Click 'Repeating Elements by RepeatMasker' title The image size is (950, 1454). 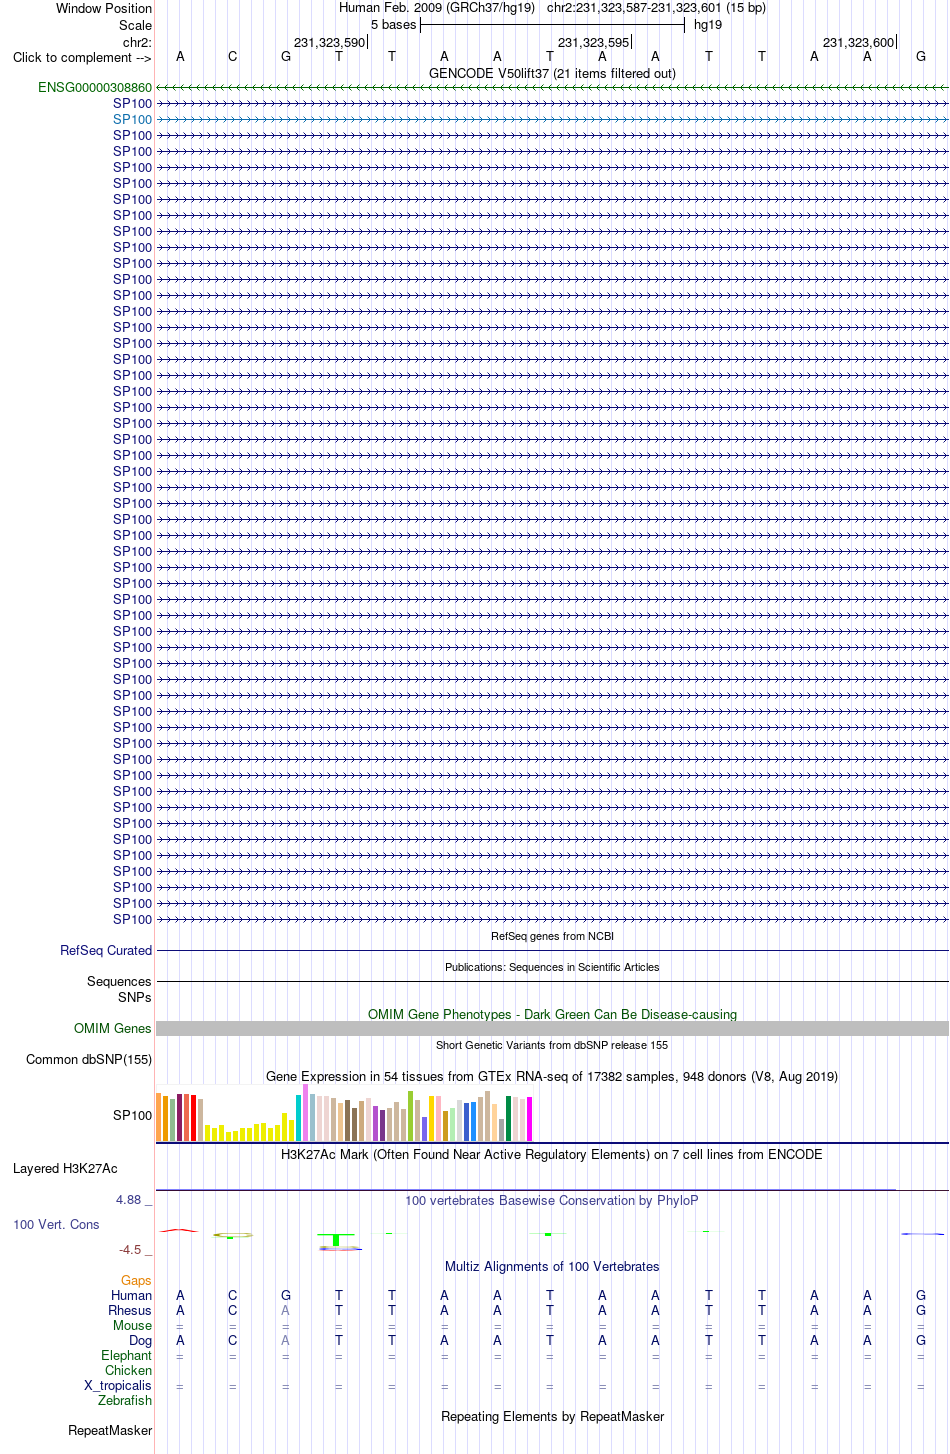552,1417
